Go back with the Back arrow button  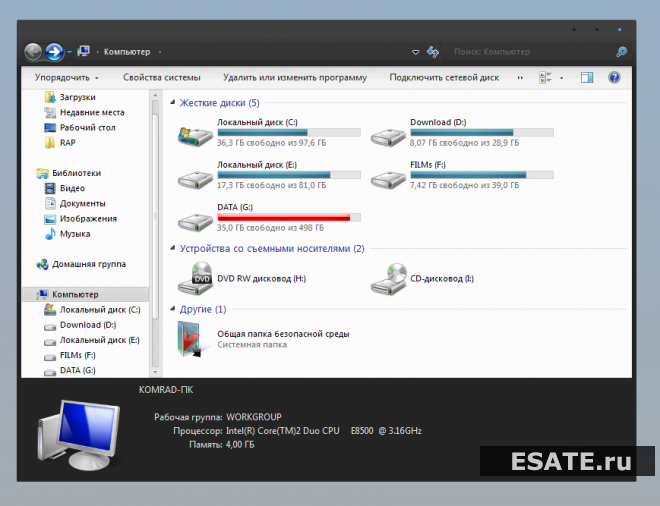(33, 52)
